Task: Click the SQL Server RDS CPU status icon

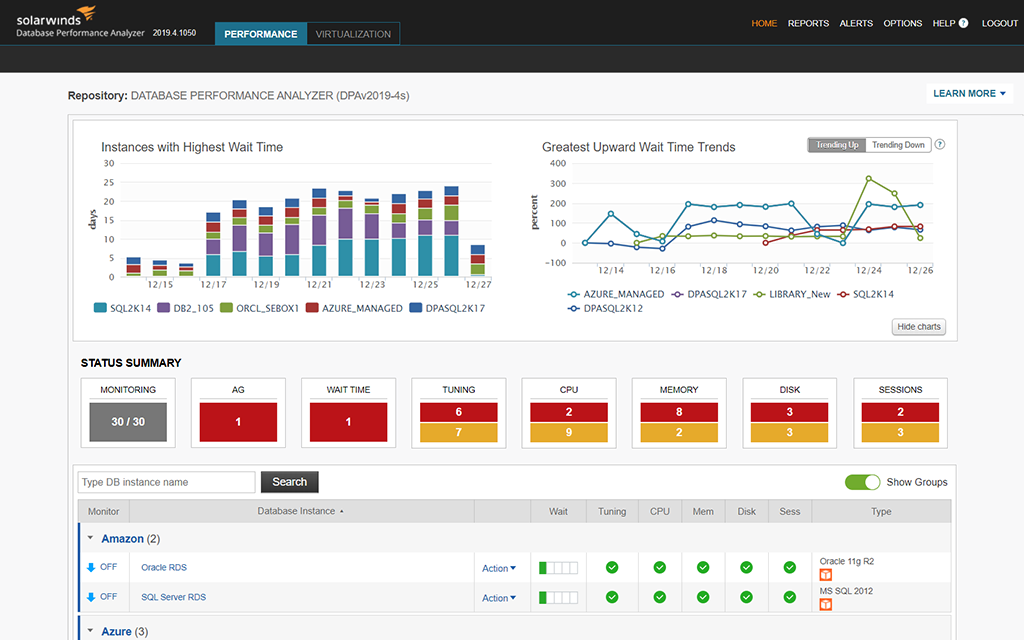Action: click(660, 598)
